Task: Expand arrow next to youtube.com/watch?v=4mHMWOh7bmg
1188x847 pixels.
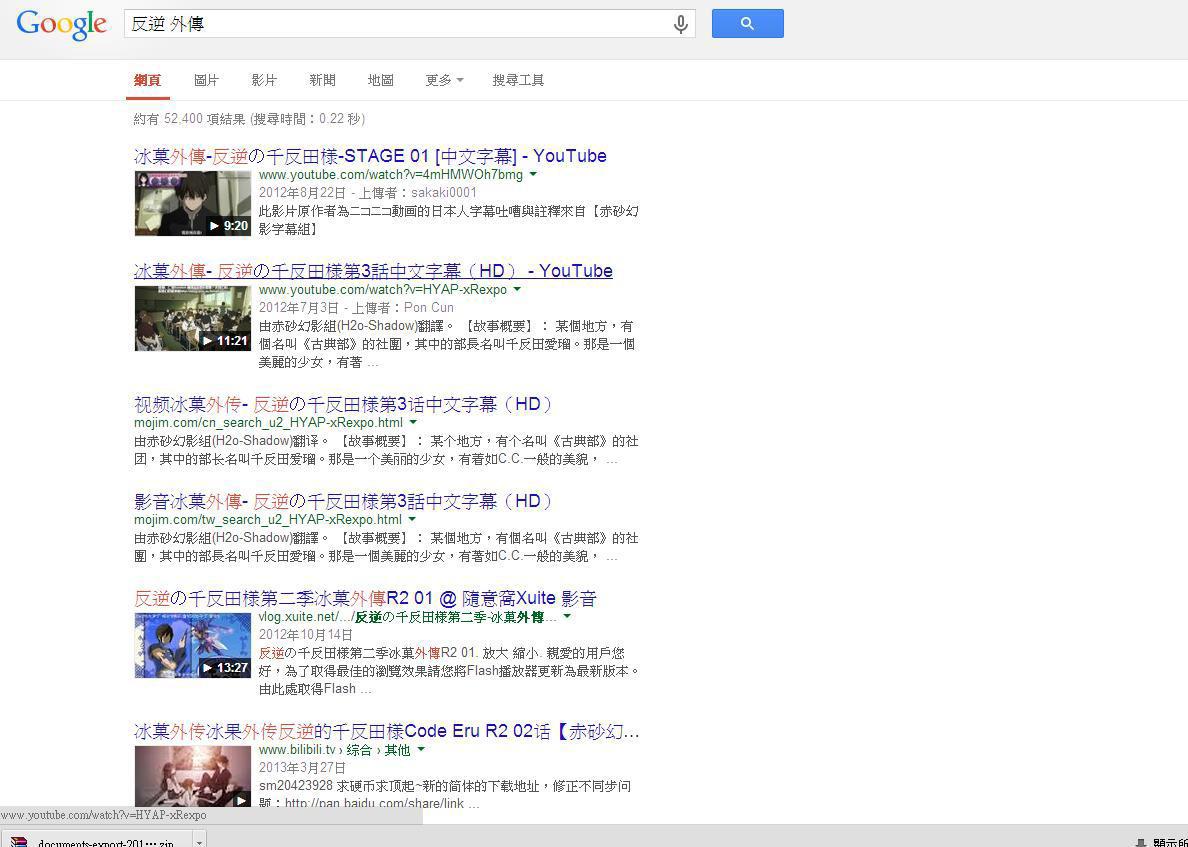Action: pos(533,174)
